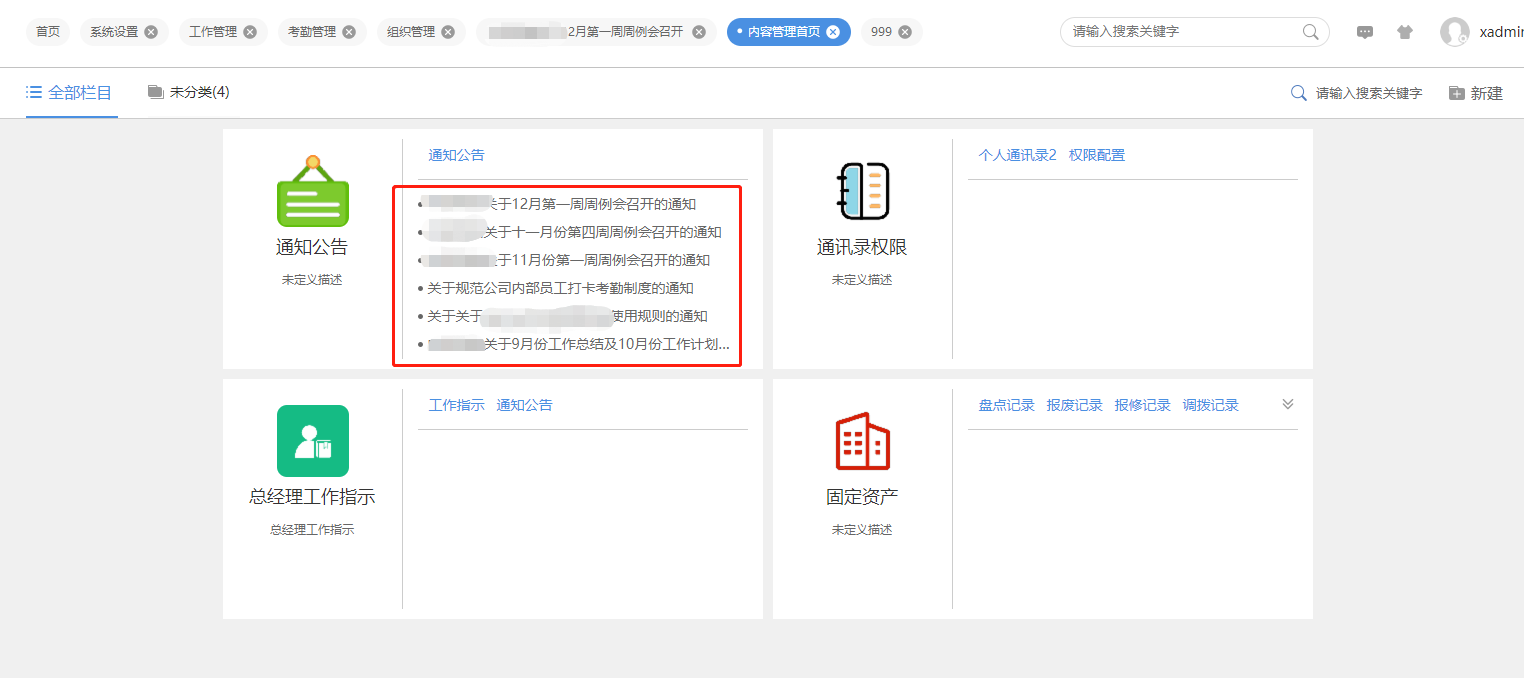The width and height of the screenshot is (1524, 678).
Task: Close the 考勤管理 tab
Action: pos(348,32)
